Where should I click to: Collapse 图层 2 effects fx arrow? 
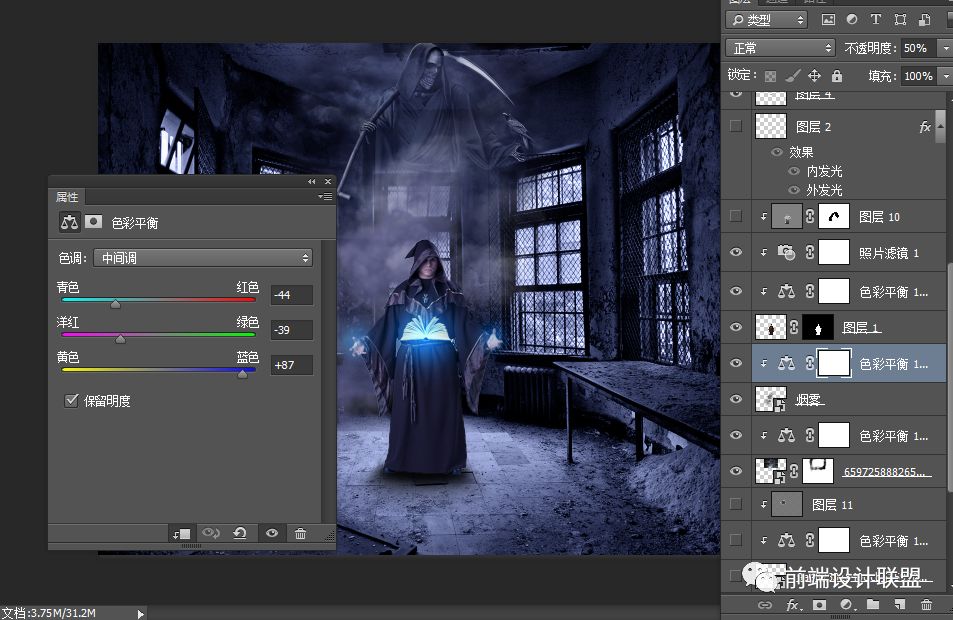click(941, 126)
